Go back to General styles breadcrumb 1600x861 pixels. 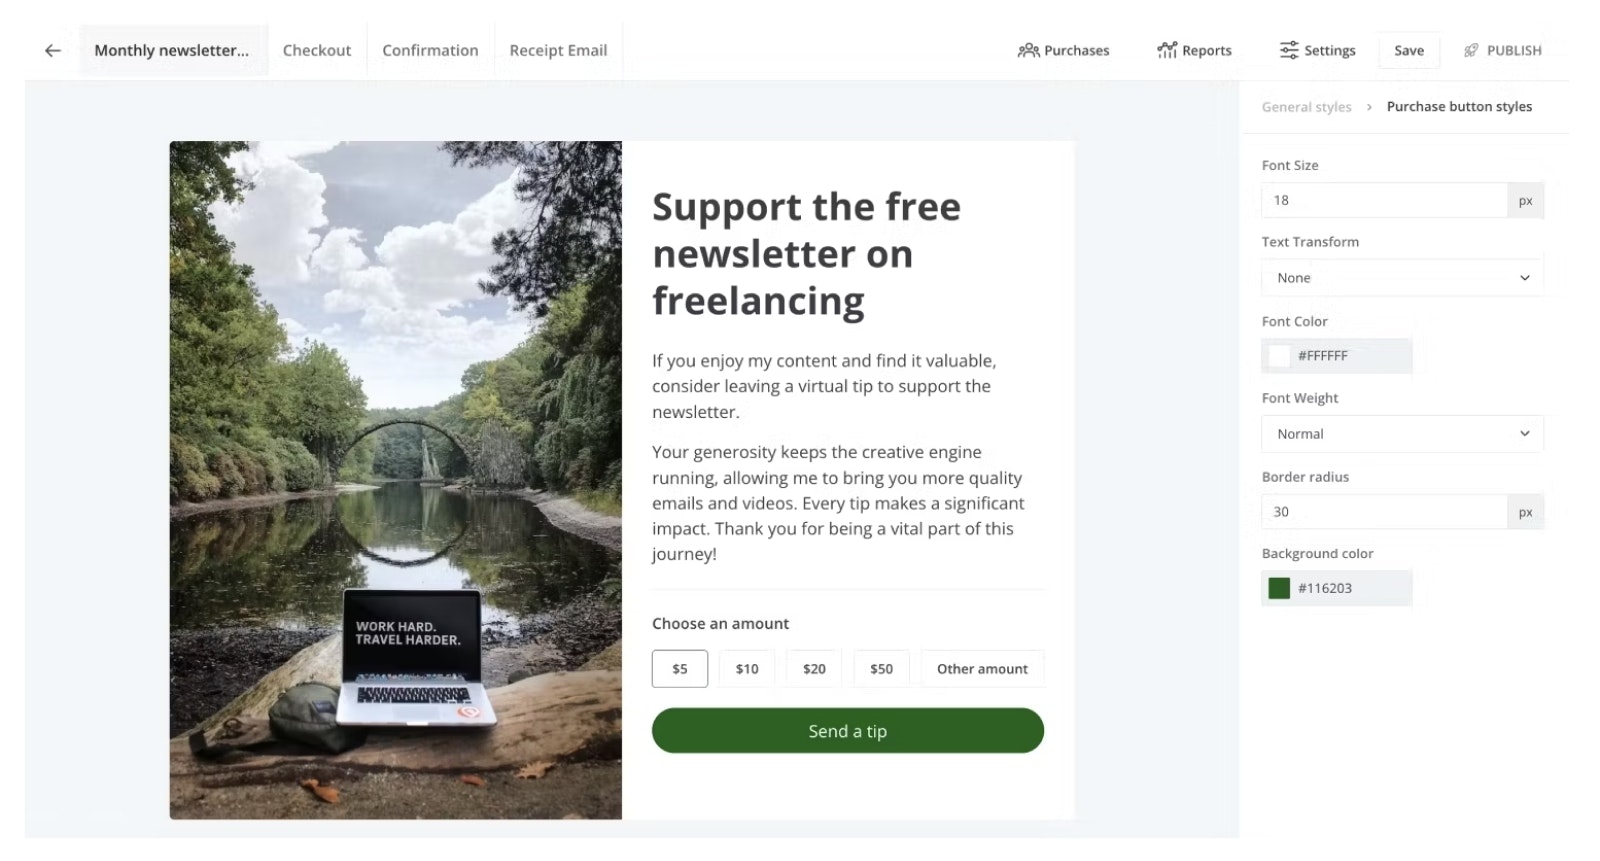click(1306, 107)
